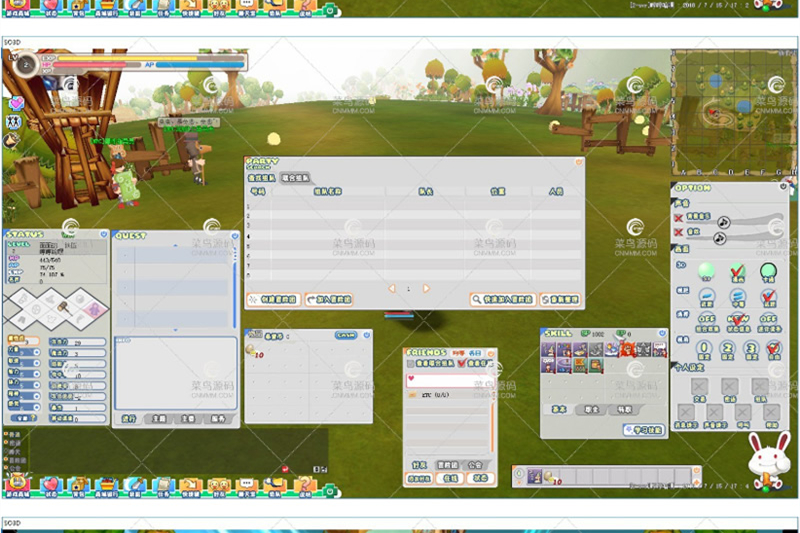Go to next page in PARTY list
The width and height of the screenshot is (800, 533).
click(x=426, y=288)
